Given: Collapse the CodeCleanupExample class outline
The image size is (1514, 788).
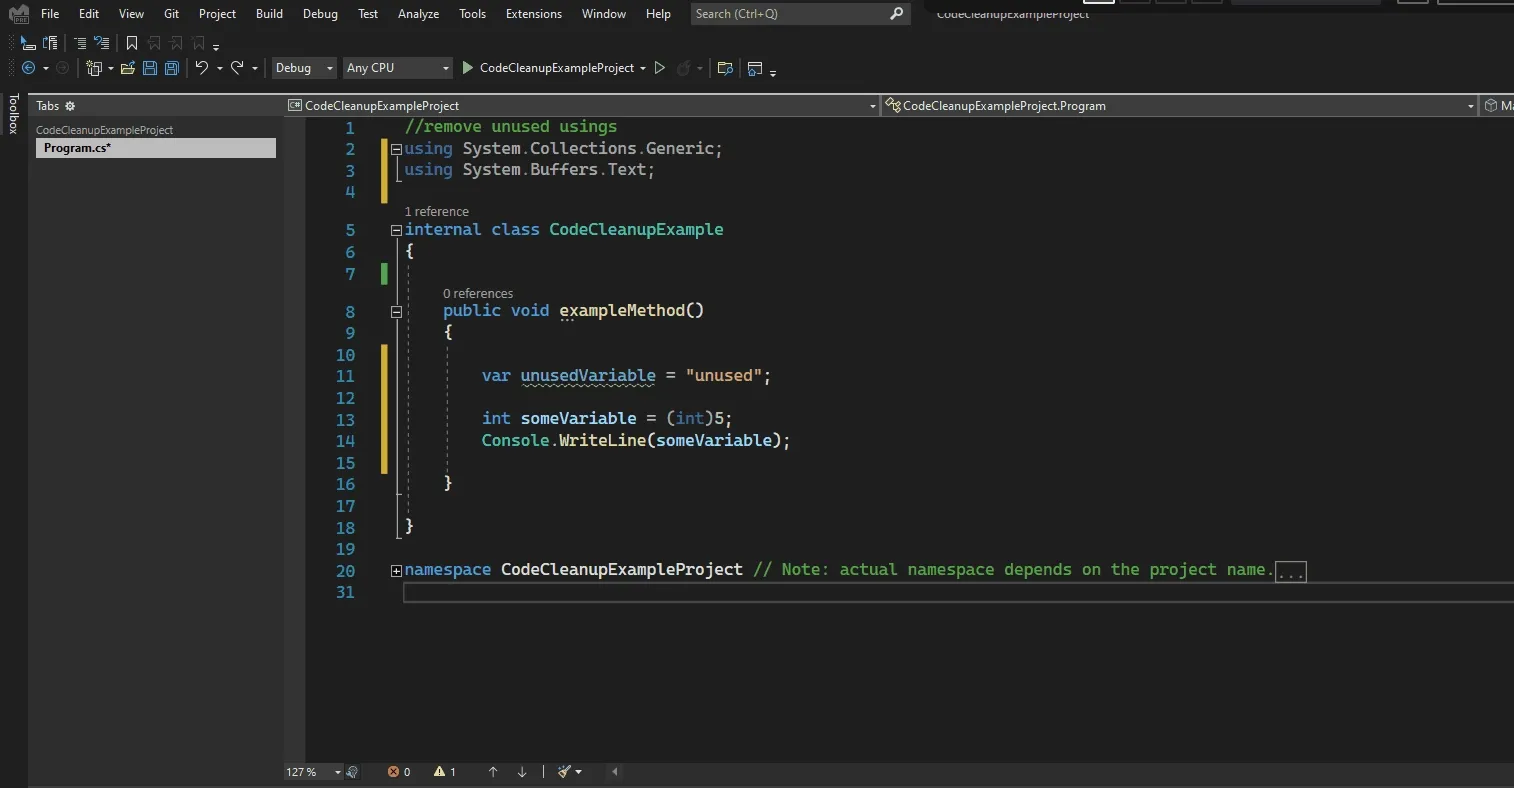Looking at the screenshot, I should (396, 230).
